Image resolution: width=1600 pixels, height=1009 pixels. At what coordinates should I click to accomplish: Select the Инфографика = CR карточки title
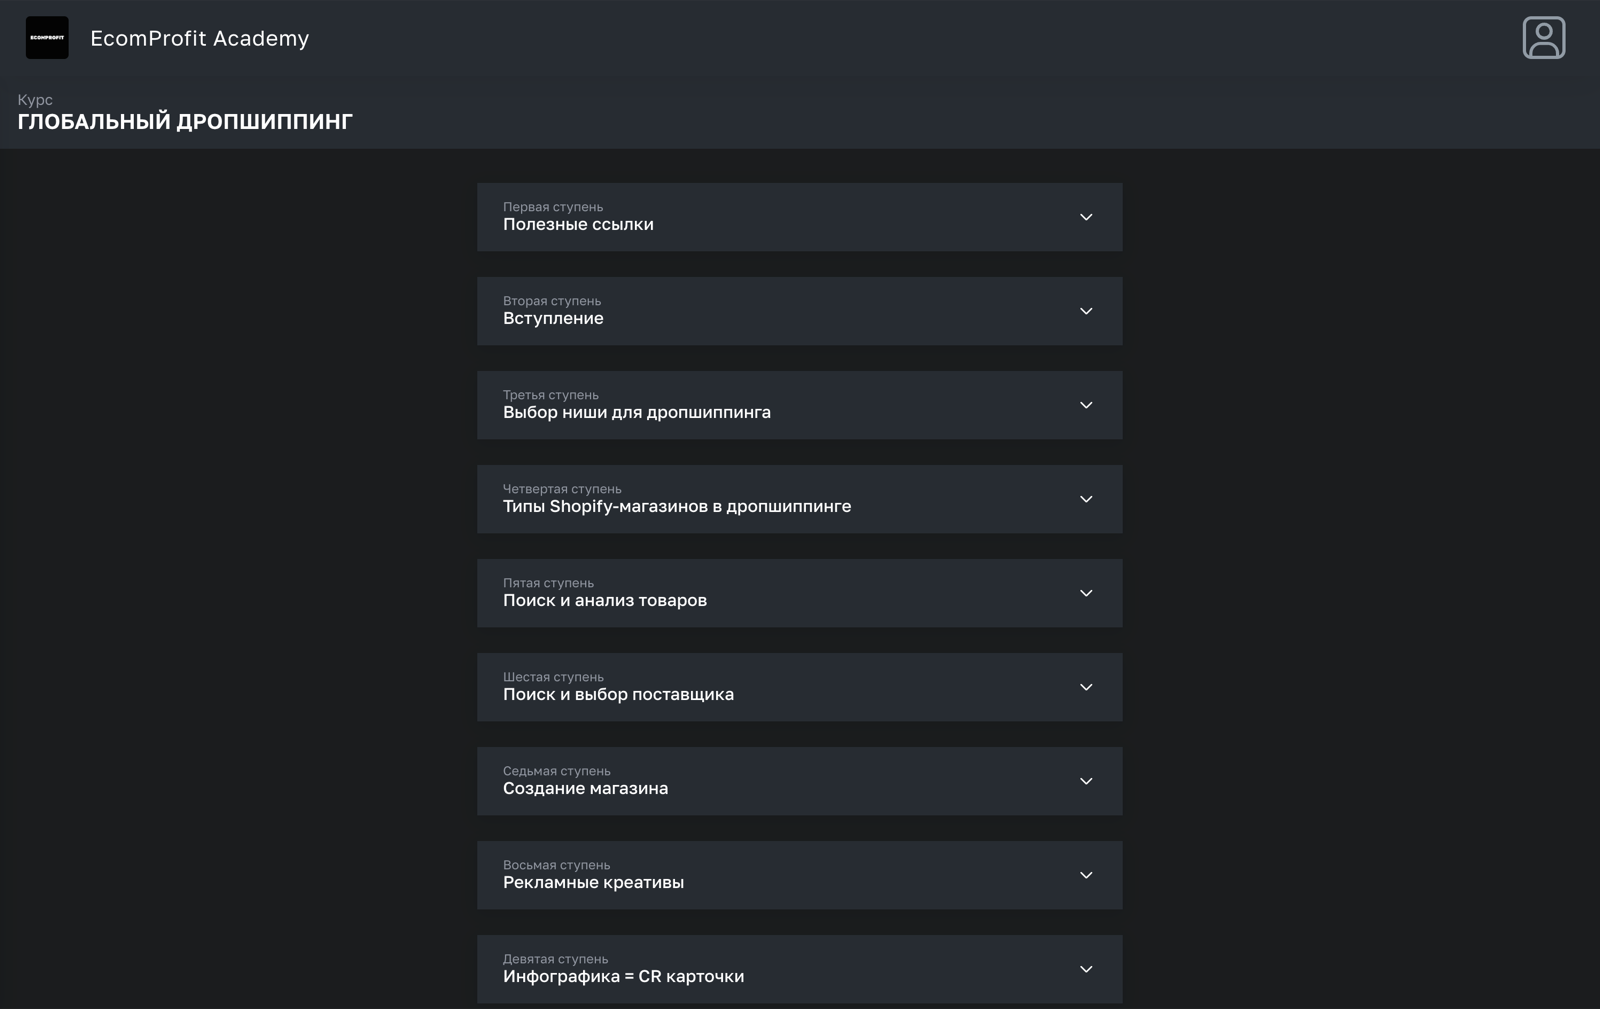point(623,977)
